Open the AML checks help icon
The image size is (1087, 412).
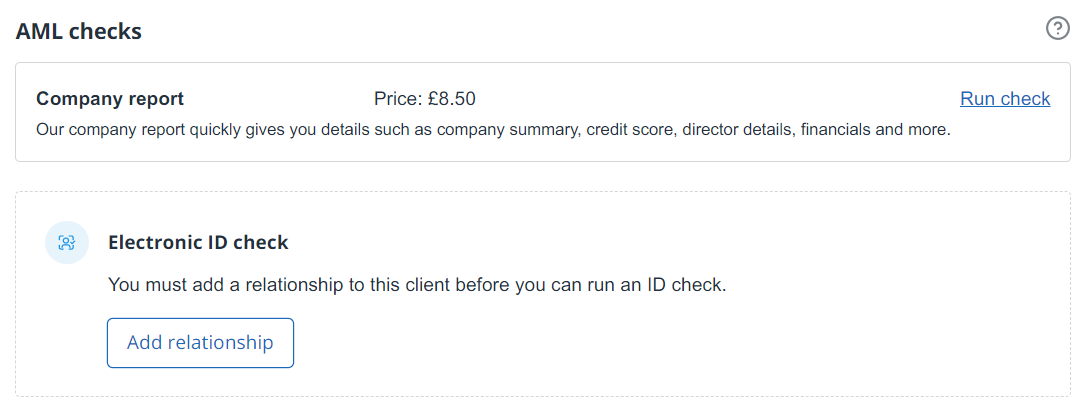(1057, 28)
